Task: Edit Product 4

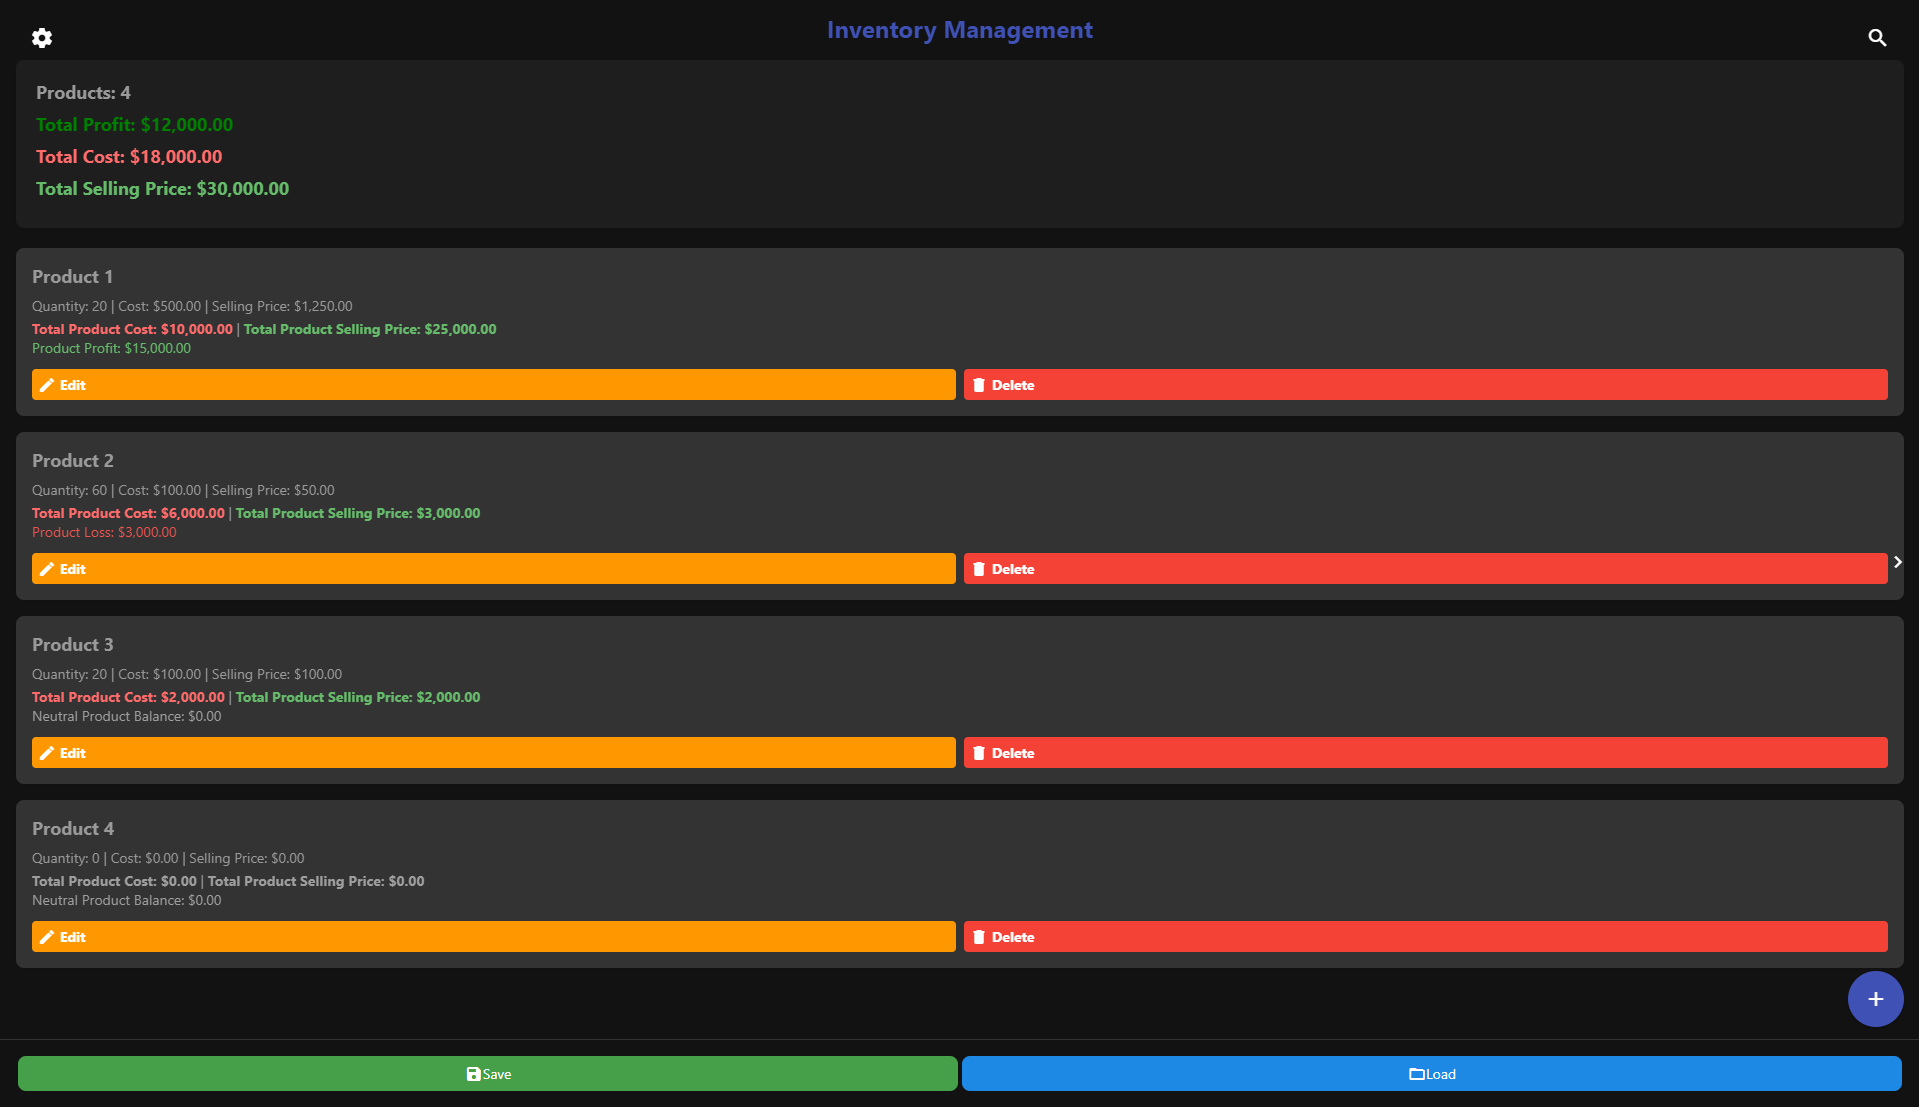Action: (x=494, y=937)
